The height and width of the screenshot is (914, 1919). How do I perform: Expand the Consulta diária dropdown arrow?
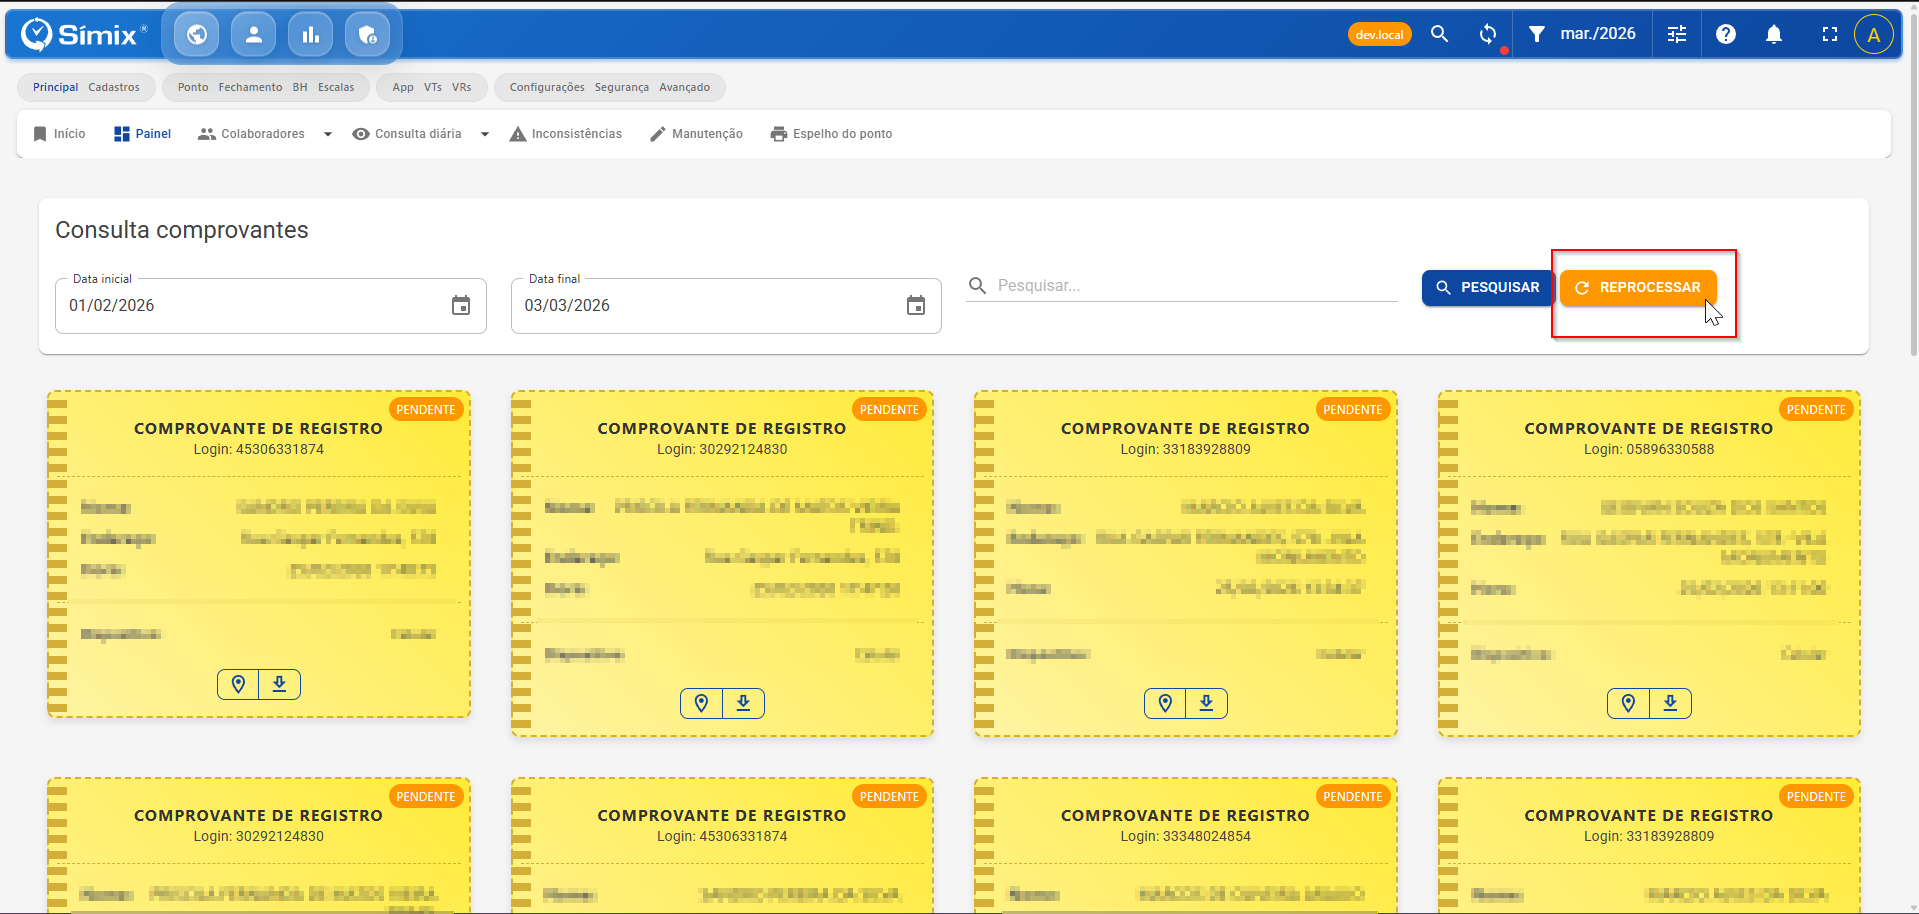[485, 134]
